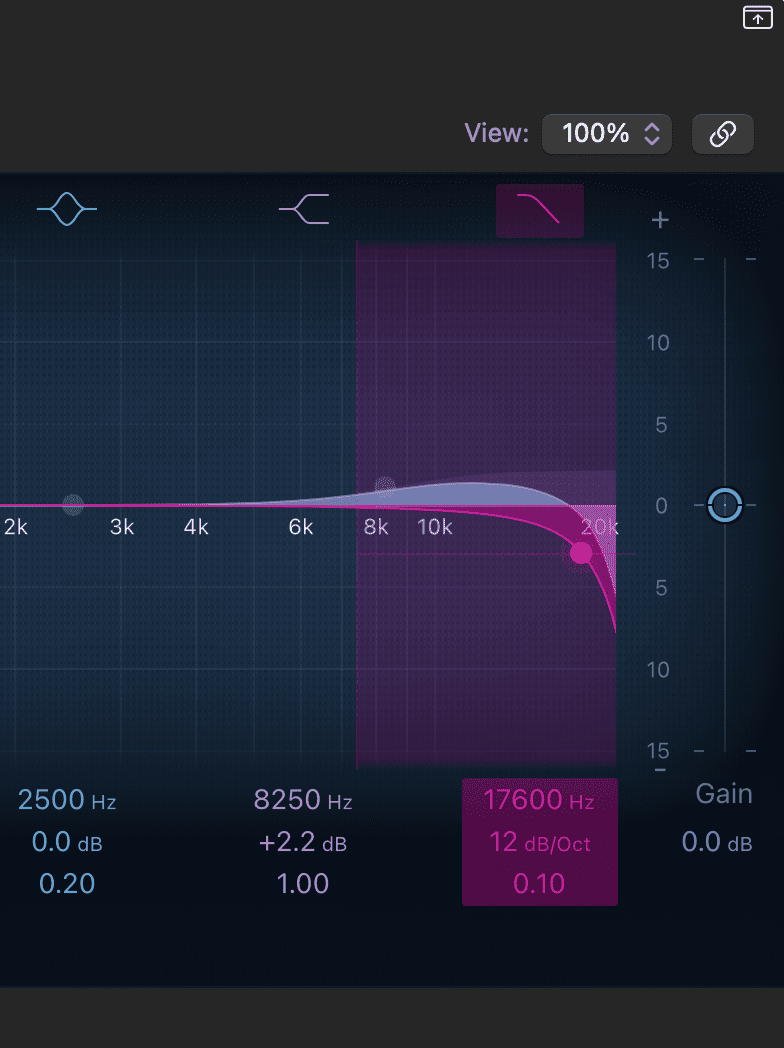Viewport: 784px width, 1048px height.
Task: Click the 2500 Hz frequency value
Action: [x=67, y=799]
